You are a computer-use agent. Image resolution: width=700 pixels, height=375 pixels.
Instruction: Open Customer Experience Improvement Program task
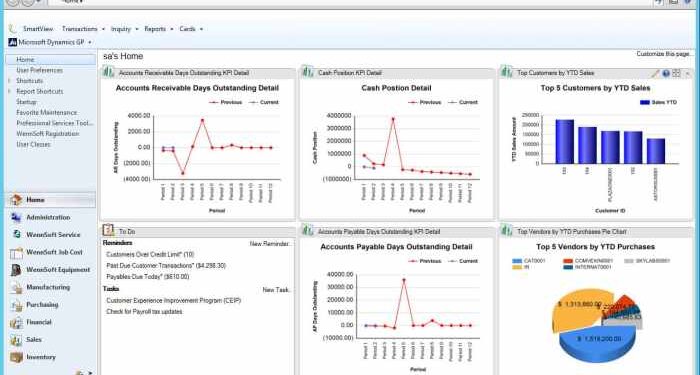point(174,300)
